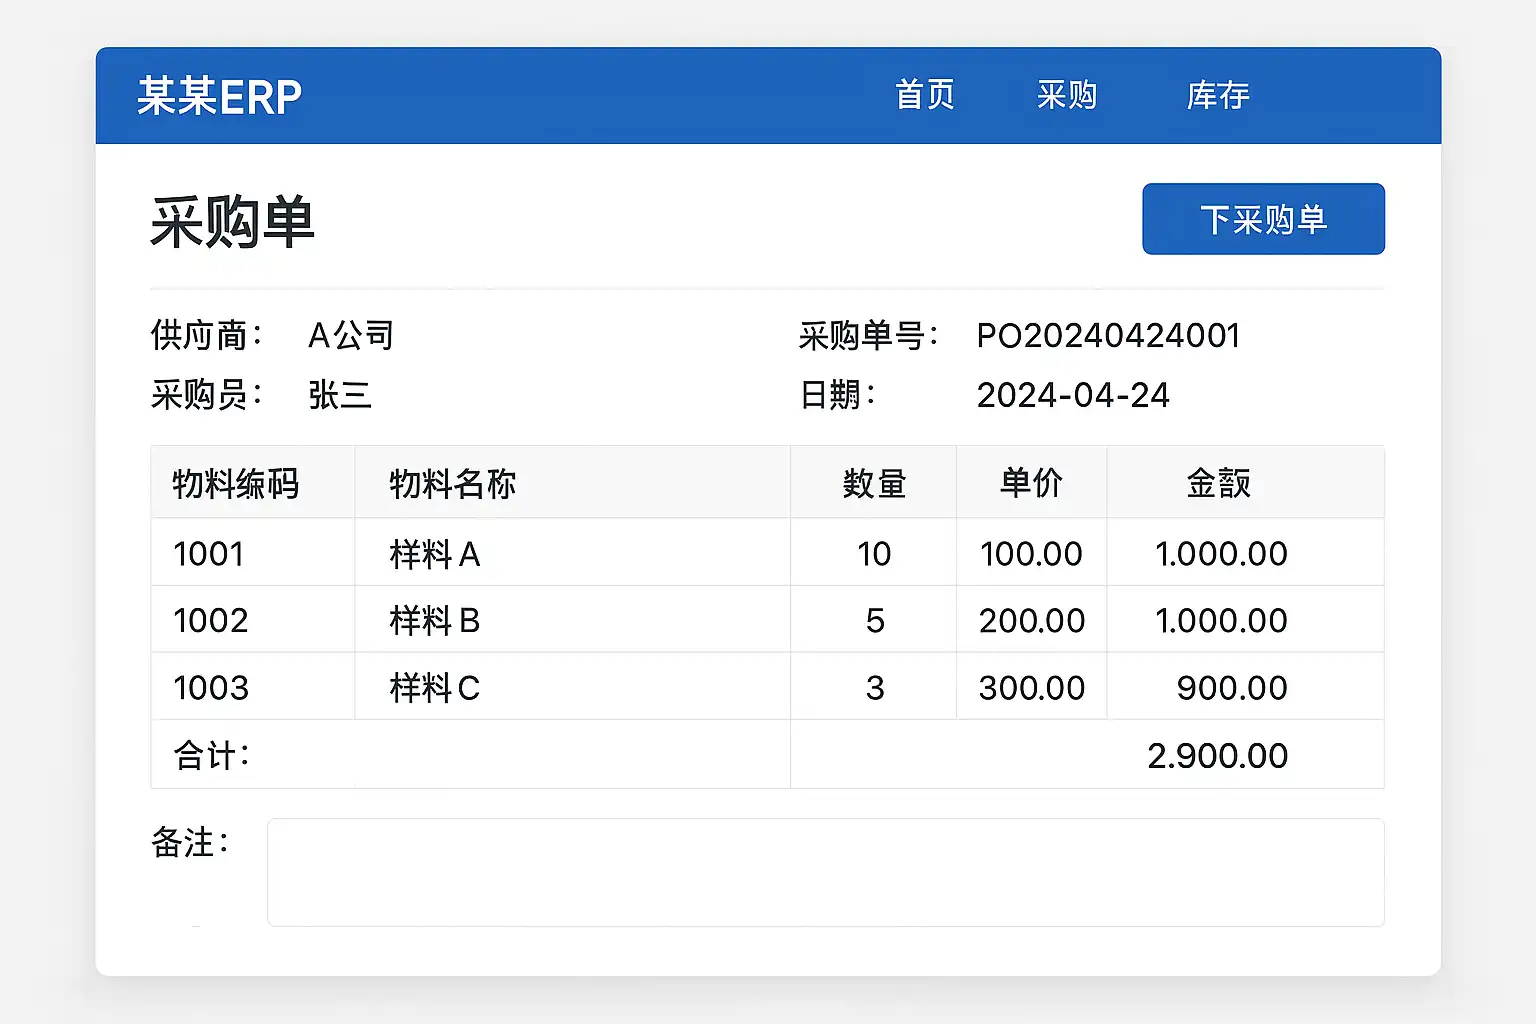The height and width of the screenshot is (1024, 1536).
Task: Click the 某某ERP logo text
Action: click(219, 97)
